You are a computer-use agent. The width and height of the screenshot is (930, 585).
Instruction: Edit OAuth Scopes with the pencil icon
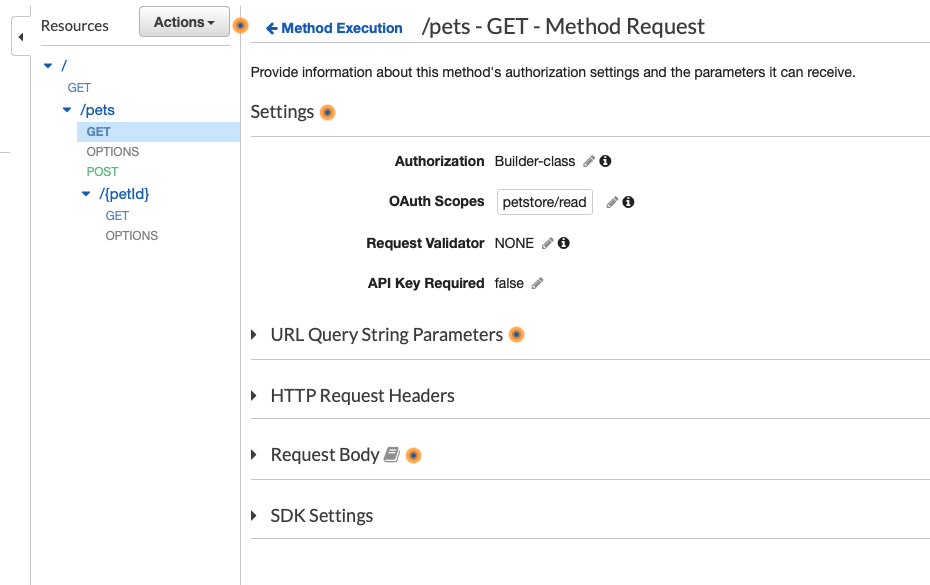click(612, 202)
